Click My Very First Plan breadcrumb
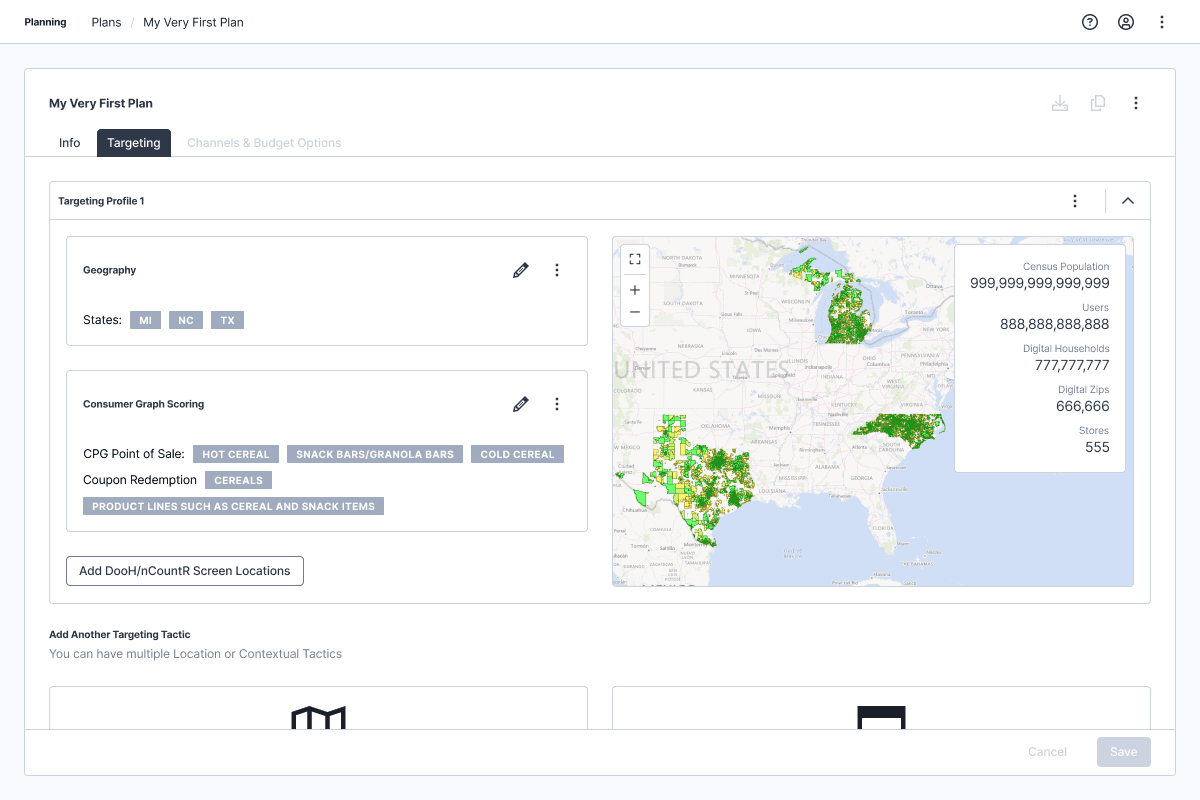The height and width of the screenshot is (800, 1200). [193, 22]
